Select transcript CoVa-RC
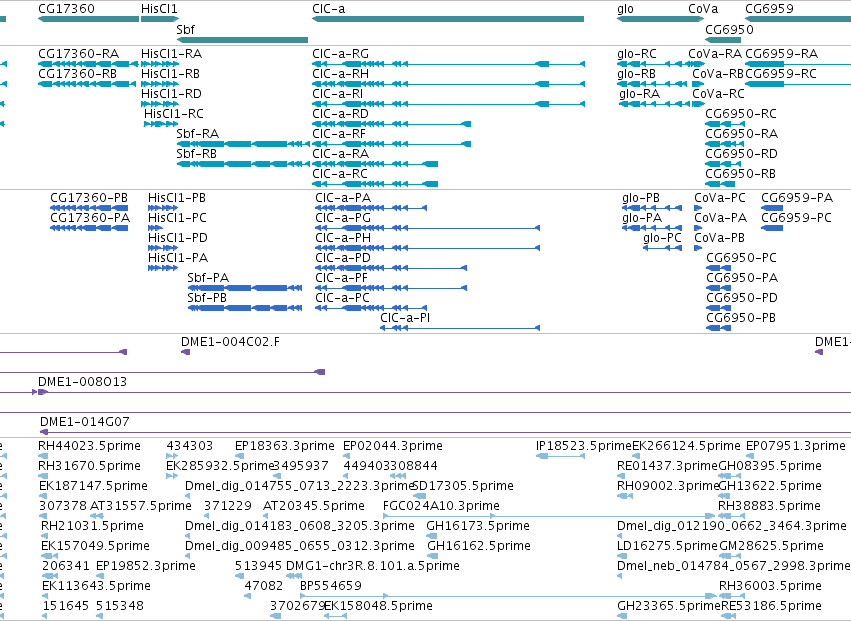The image size is (851, 621). [x=718, y=94]
